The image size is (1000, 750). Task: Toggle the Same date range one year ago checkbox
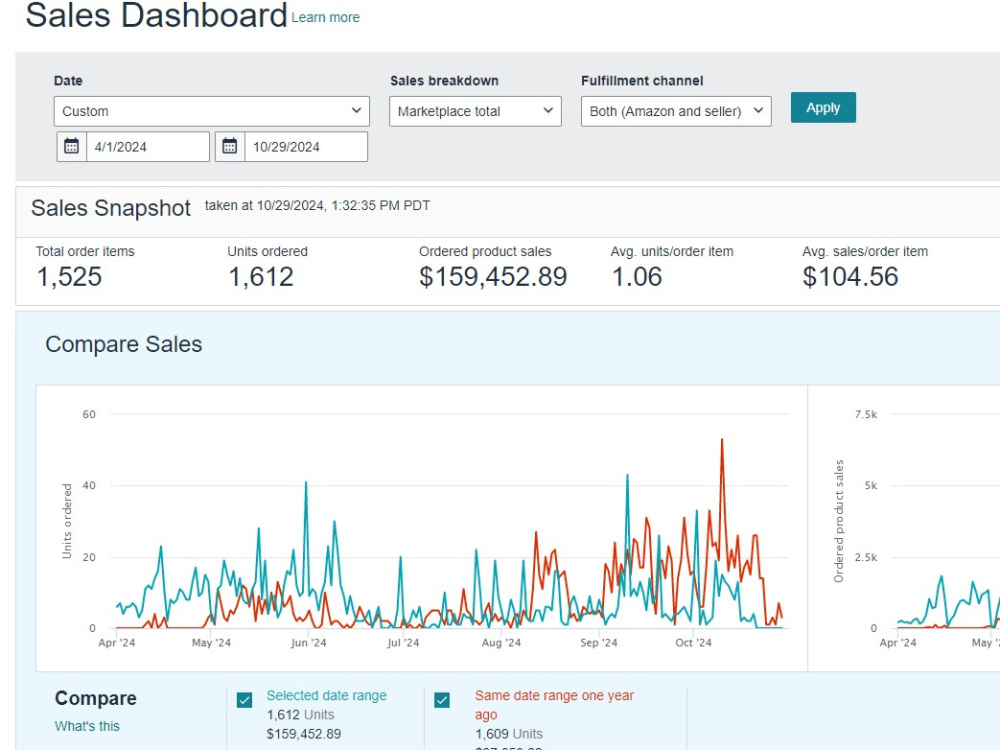pyautogui.click(x=442, y=700)
